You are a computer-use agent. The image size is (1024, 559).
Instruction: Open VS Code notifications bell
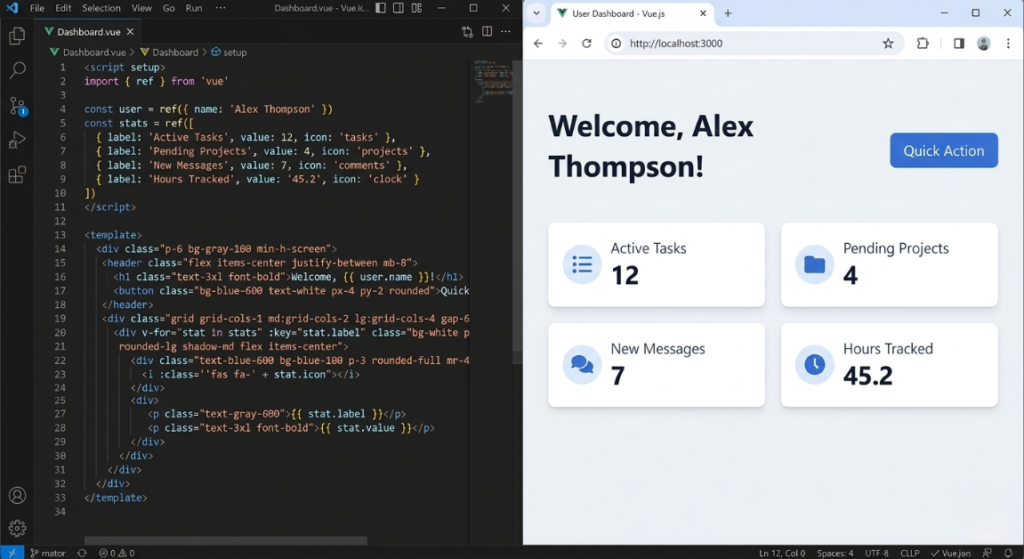1009,552
